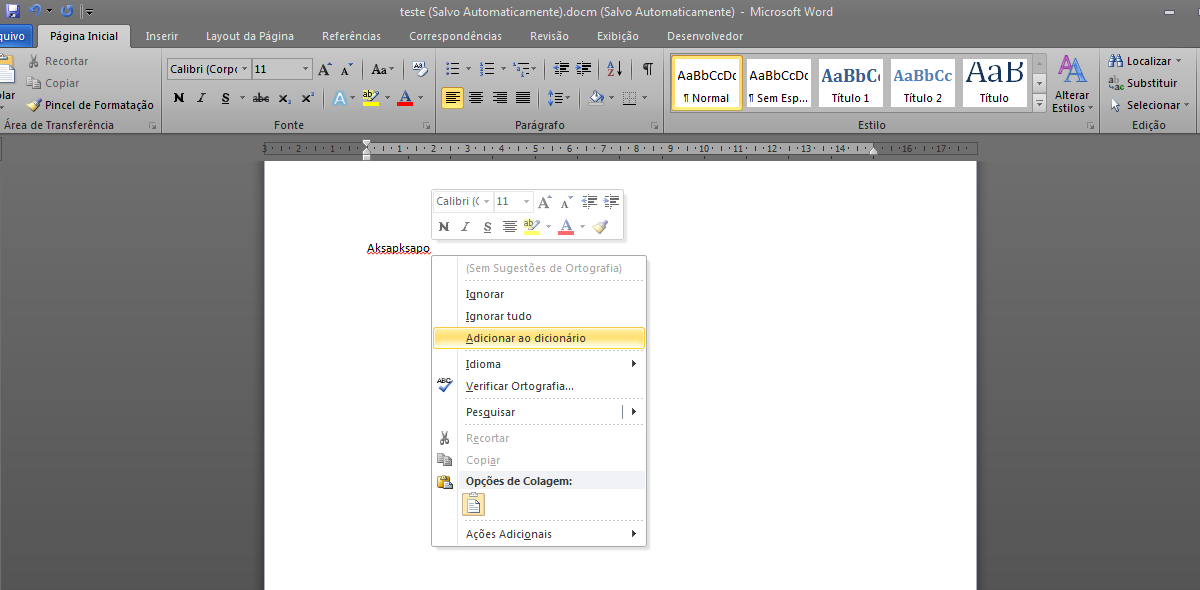Apply the Título 1 style thumbnail
This screenshot has height=590, width=1200.
click(x=850, y=83)
